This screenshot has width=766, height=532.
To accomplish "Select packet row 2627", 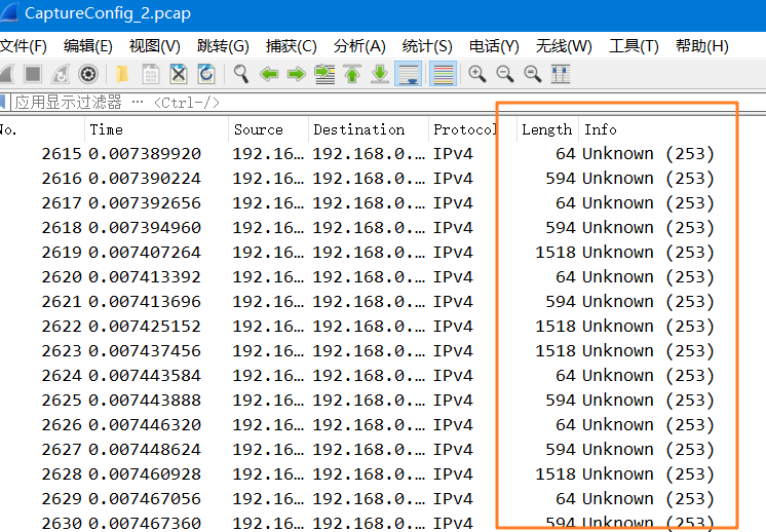I will coord(383,449).
